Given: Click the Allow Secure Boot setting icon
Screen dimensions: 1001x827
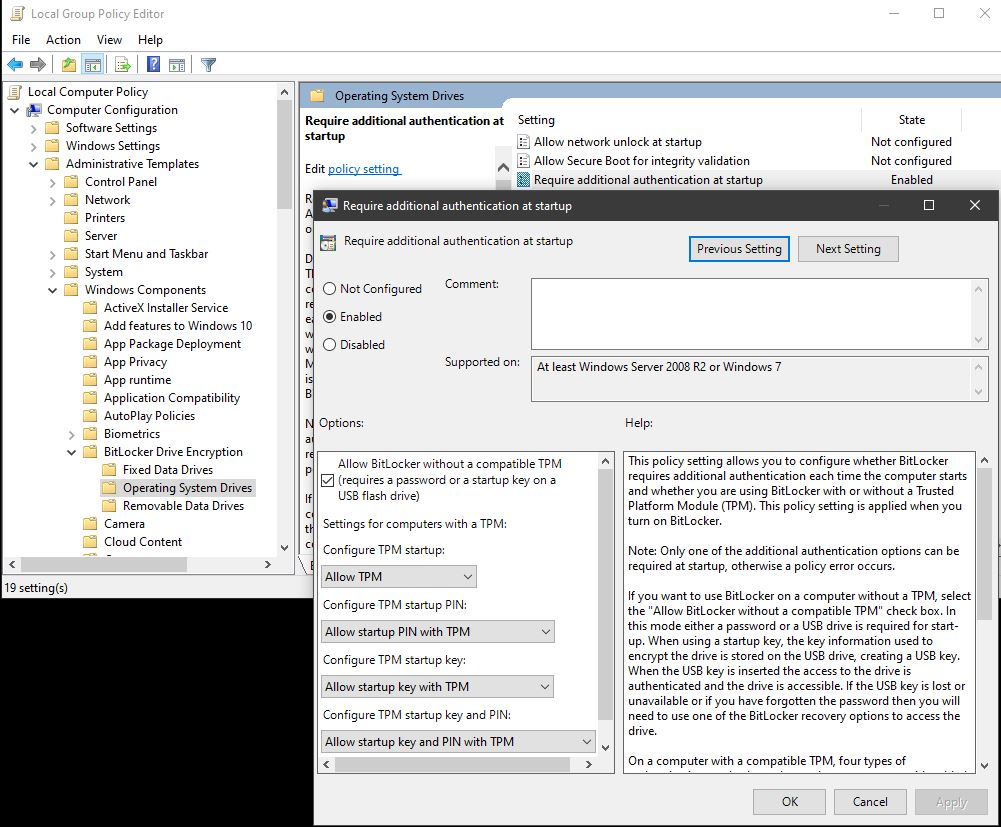Looking at the screenshot, I should [x=523, y=161].
